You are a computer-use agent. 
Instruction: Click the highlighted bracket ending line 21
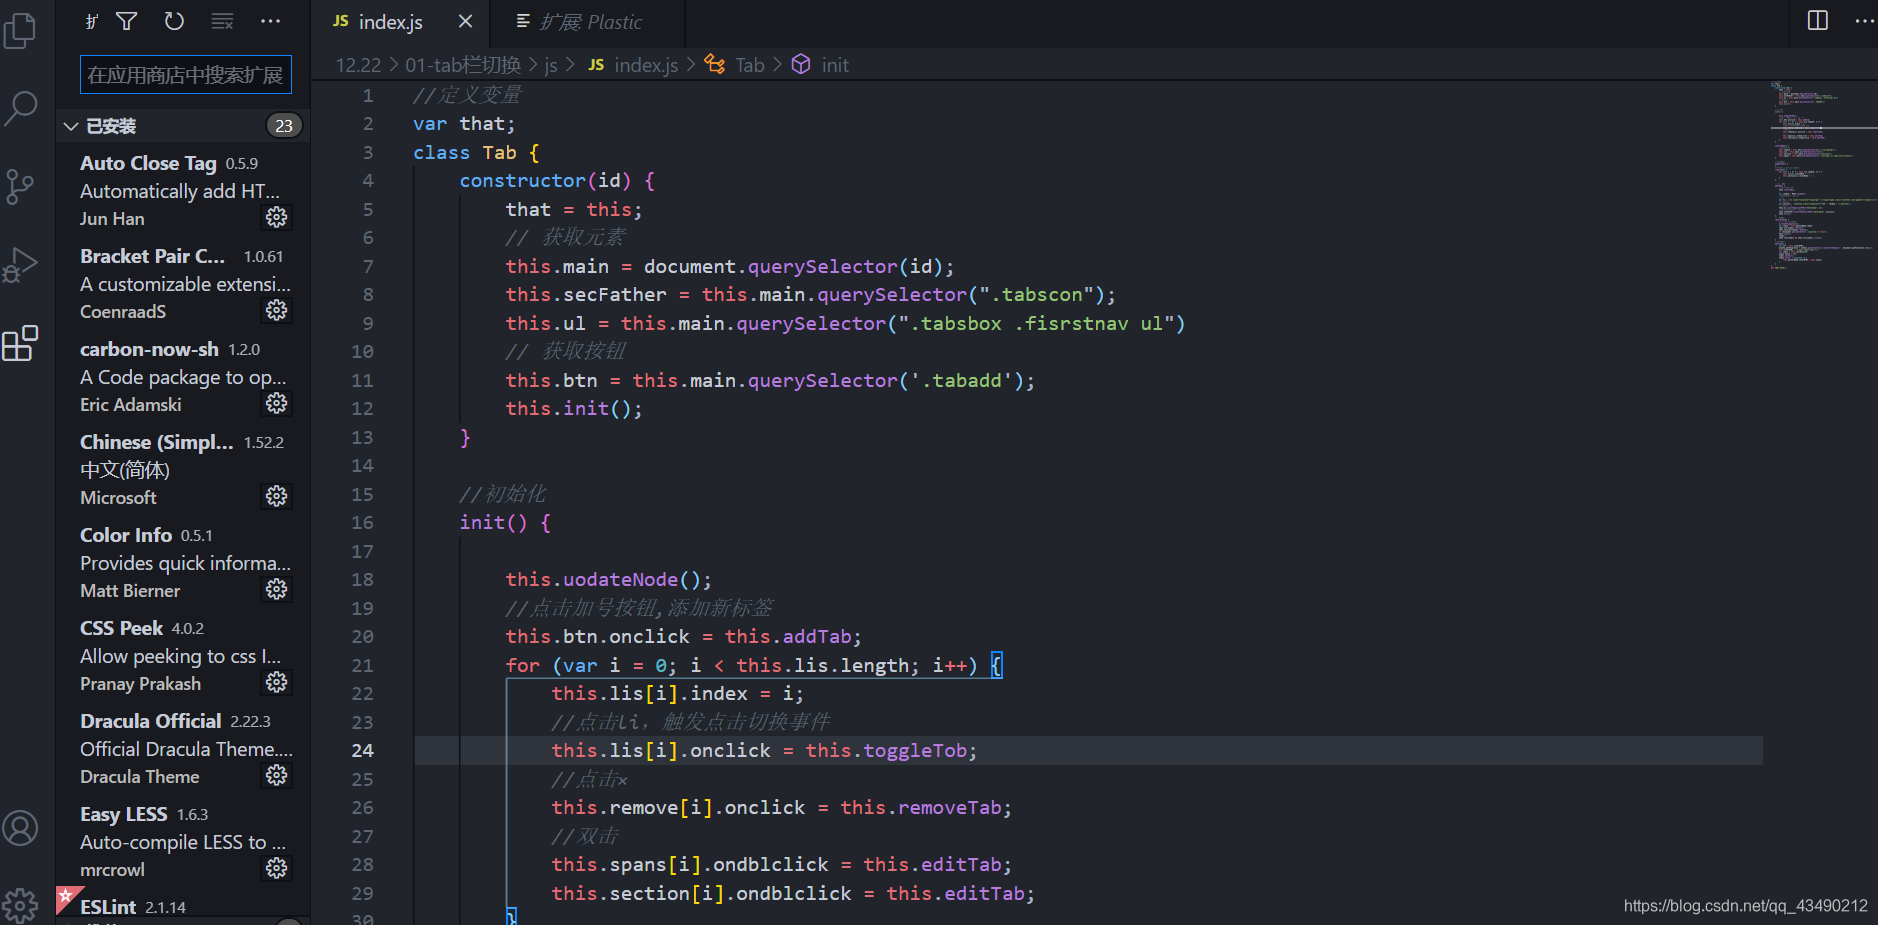996,666
